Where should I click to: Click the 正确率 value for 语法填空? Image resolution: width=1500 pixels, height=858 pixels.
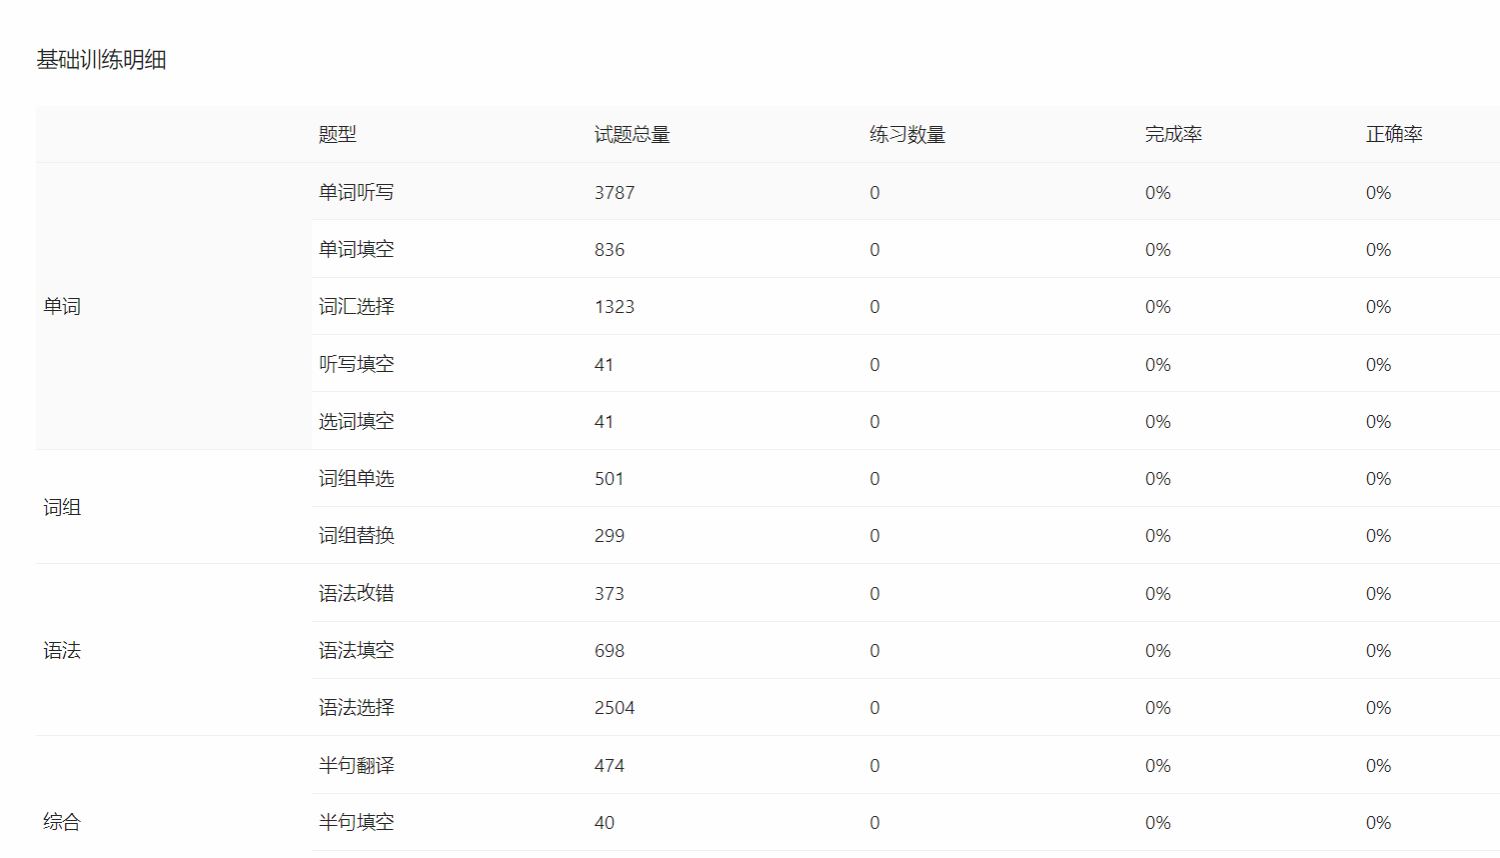(x=1378, y=650)
